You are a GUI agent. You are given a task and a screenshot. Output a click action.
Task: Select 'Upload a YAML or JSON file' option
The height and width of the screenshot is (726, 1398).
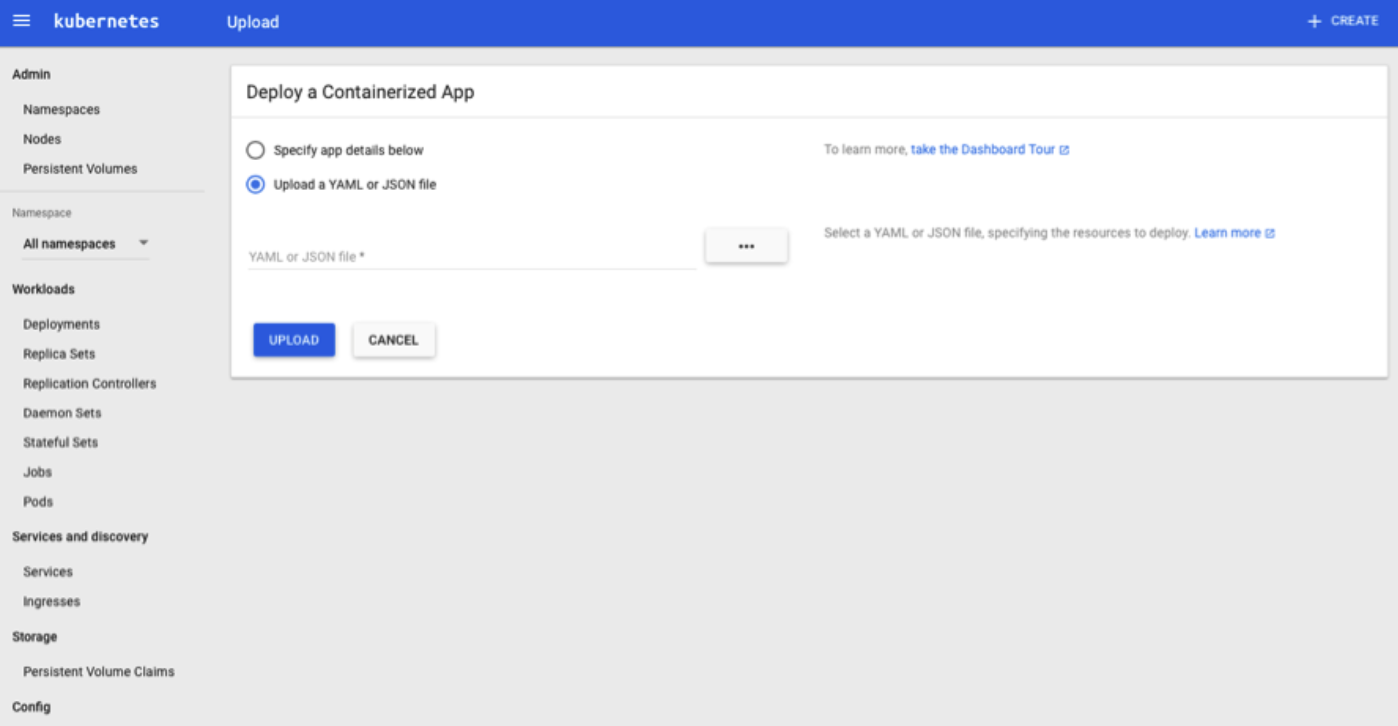click(x=256, y=185)
